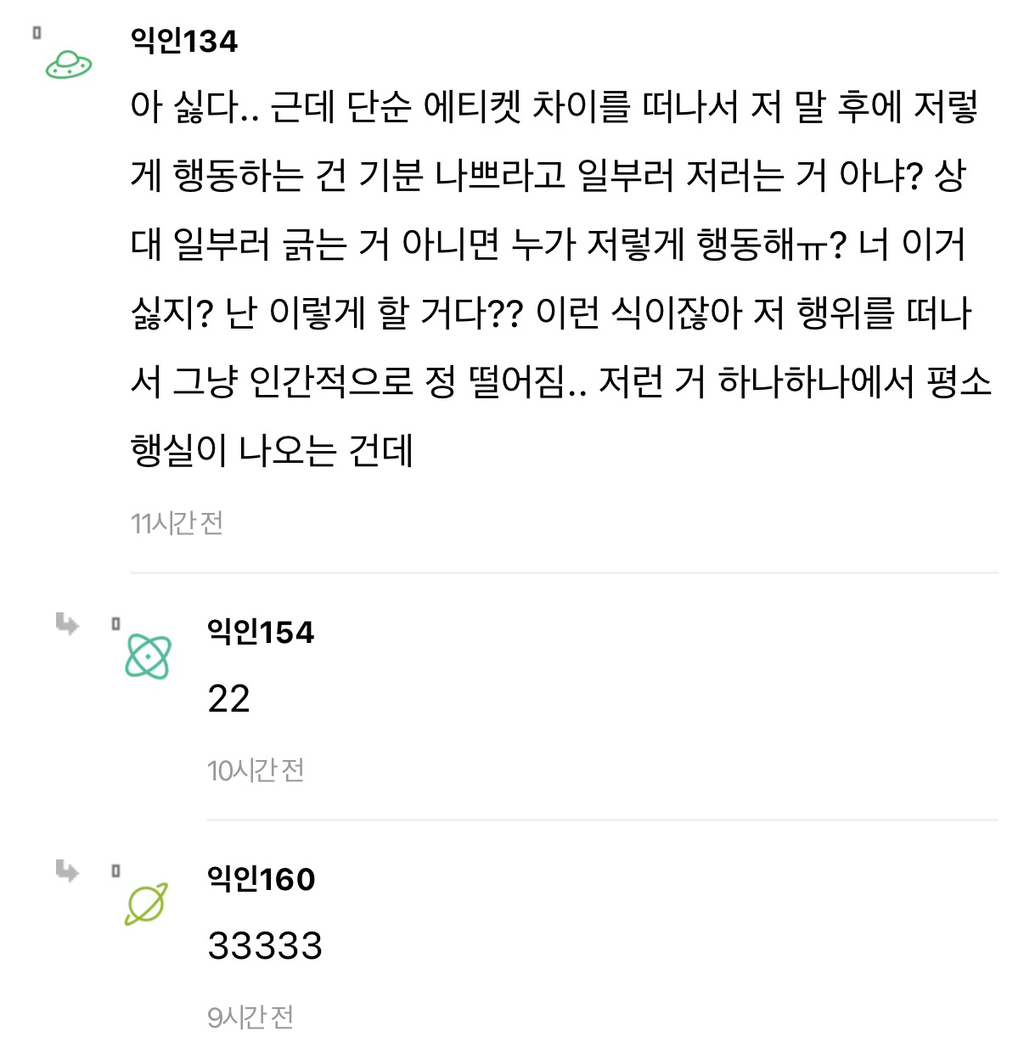Click the UFO avatar of 익인134

(69, 65)
